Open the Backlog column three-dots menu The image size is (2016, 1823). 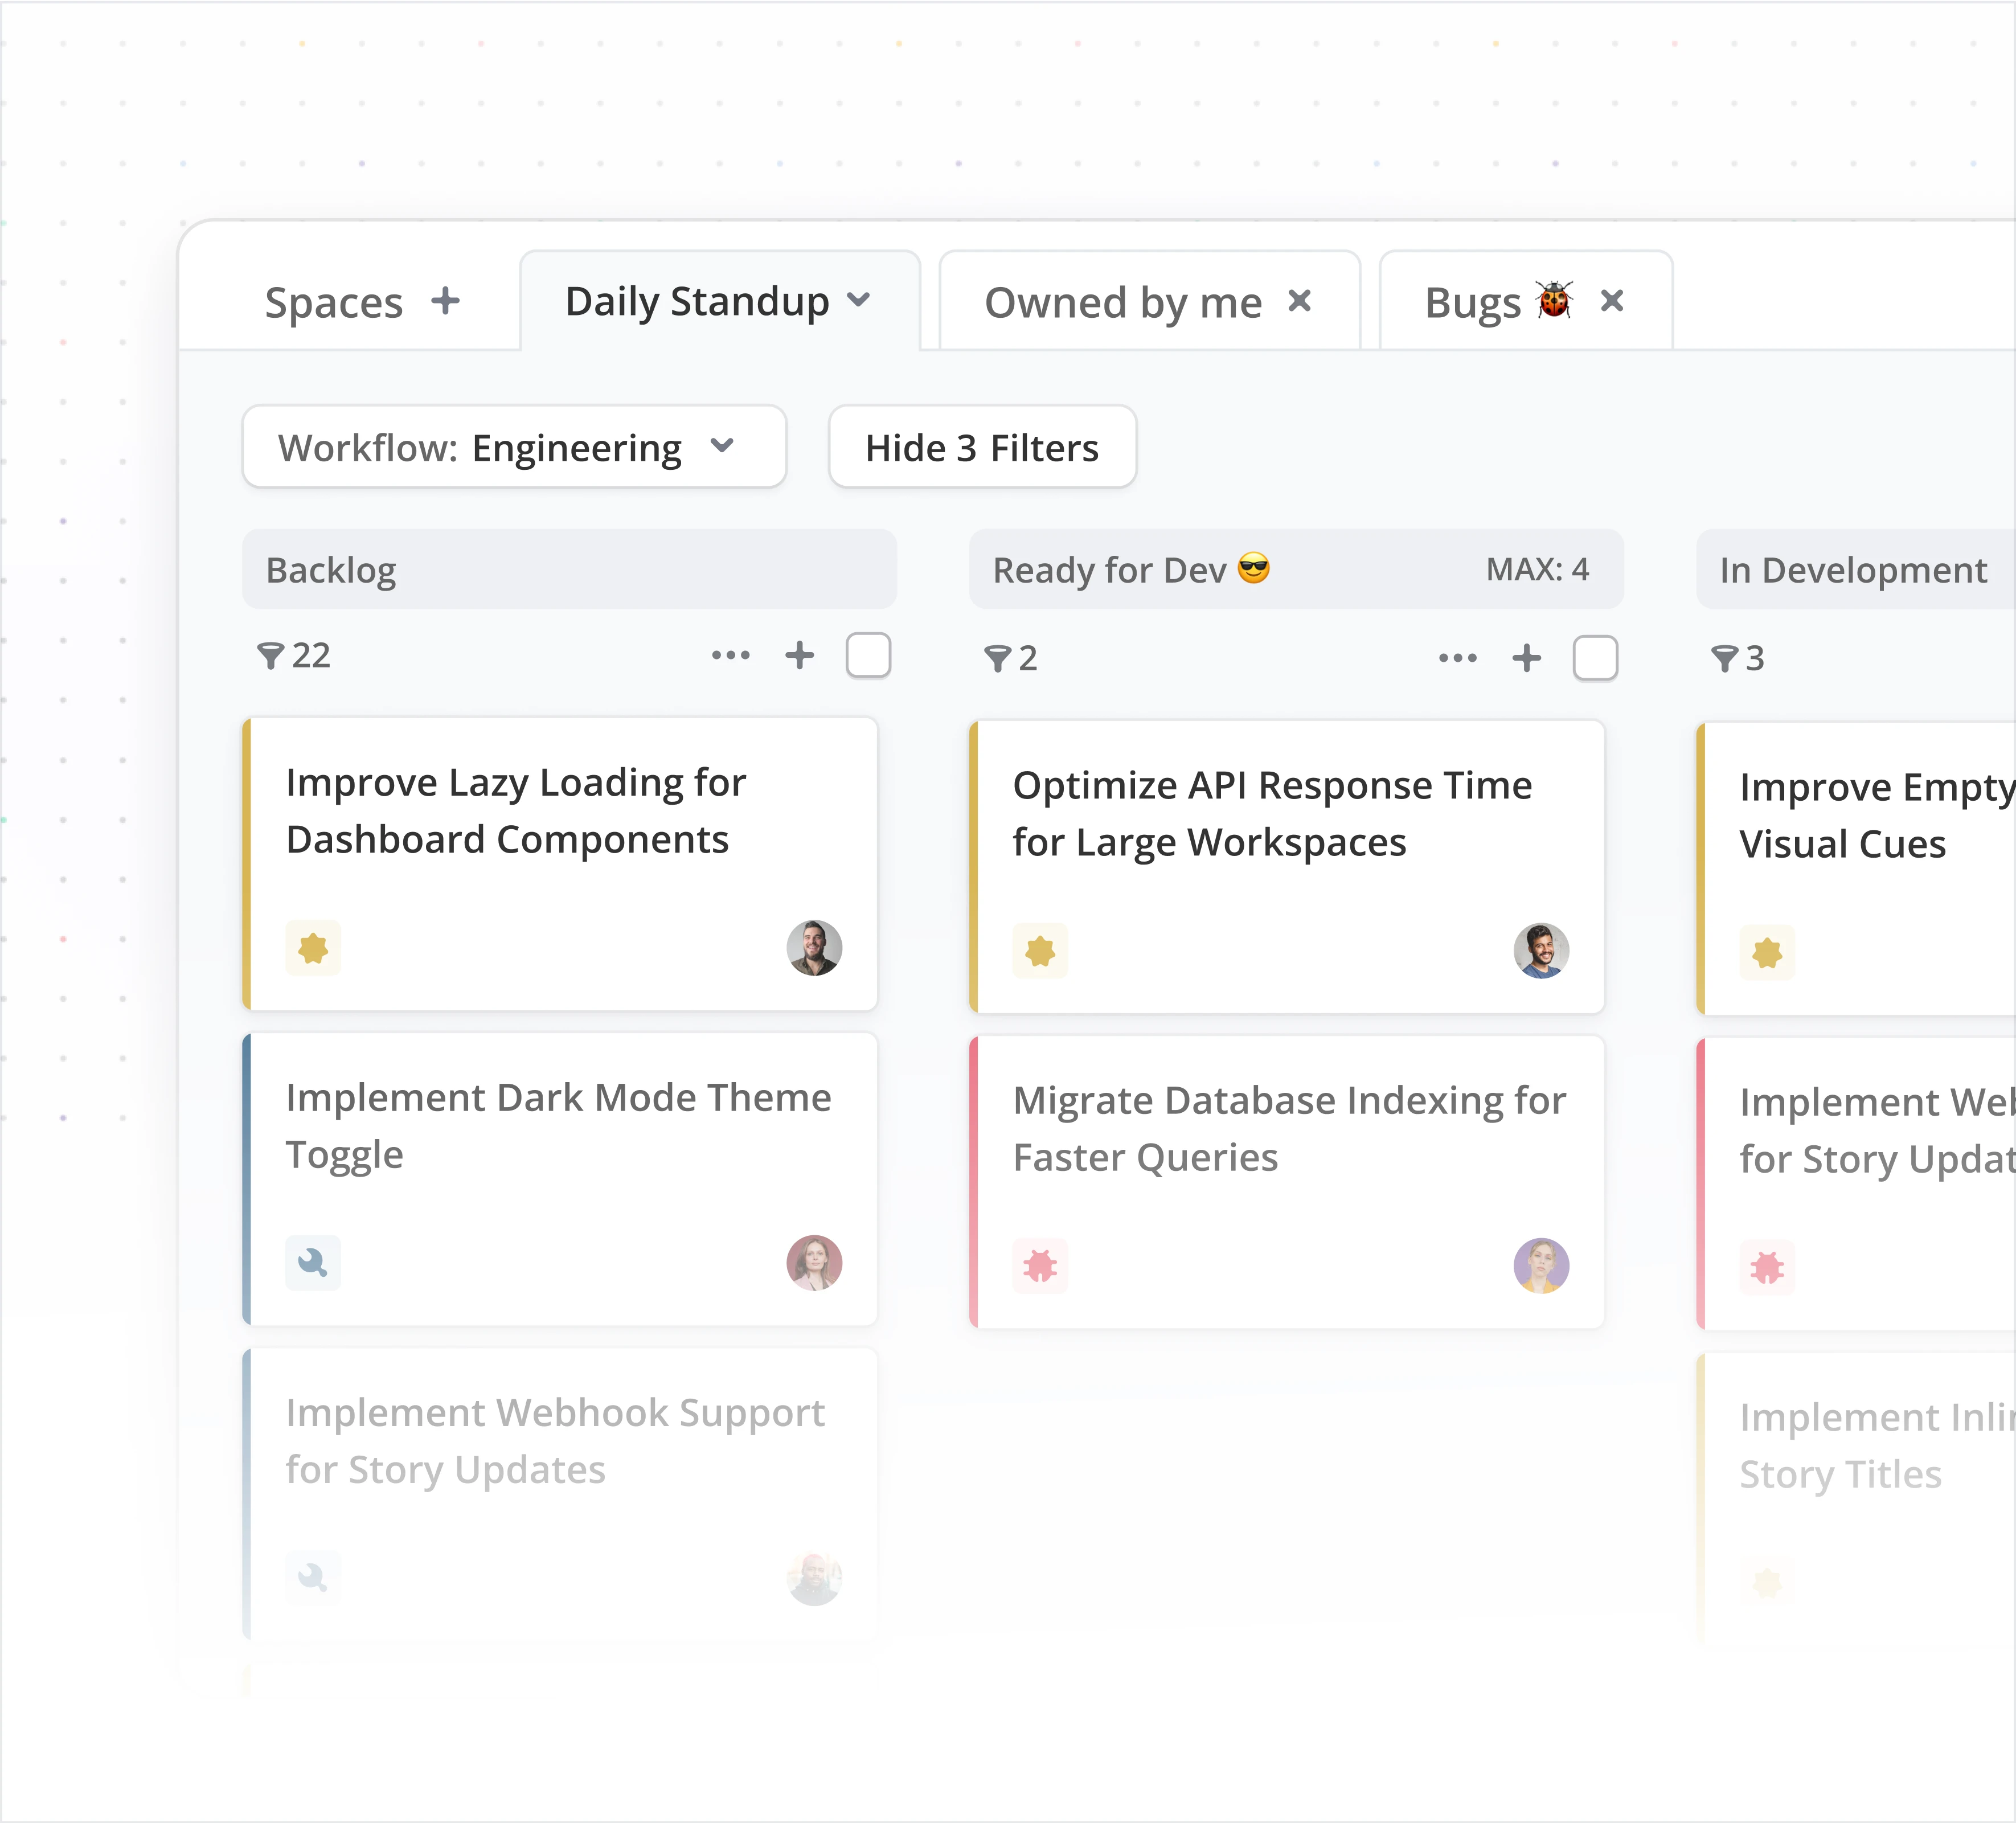pos(730,656)
